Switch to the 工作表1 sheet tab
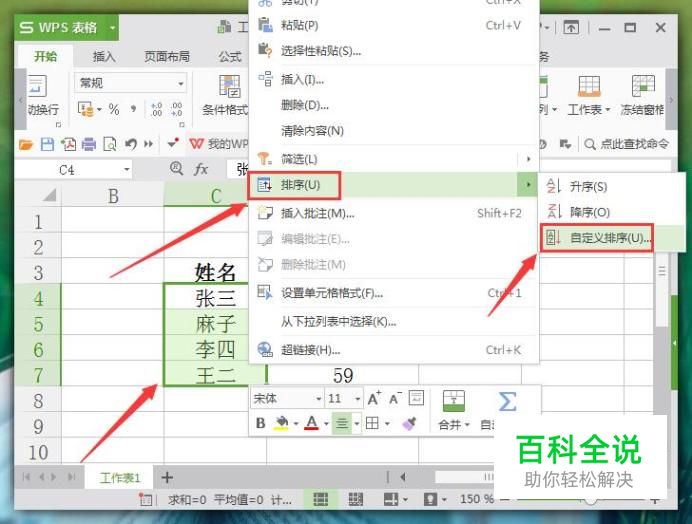 (120, 478)
